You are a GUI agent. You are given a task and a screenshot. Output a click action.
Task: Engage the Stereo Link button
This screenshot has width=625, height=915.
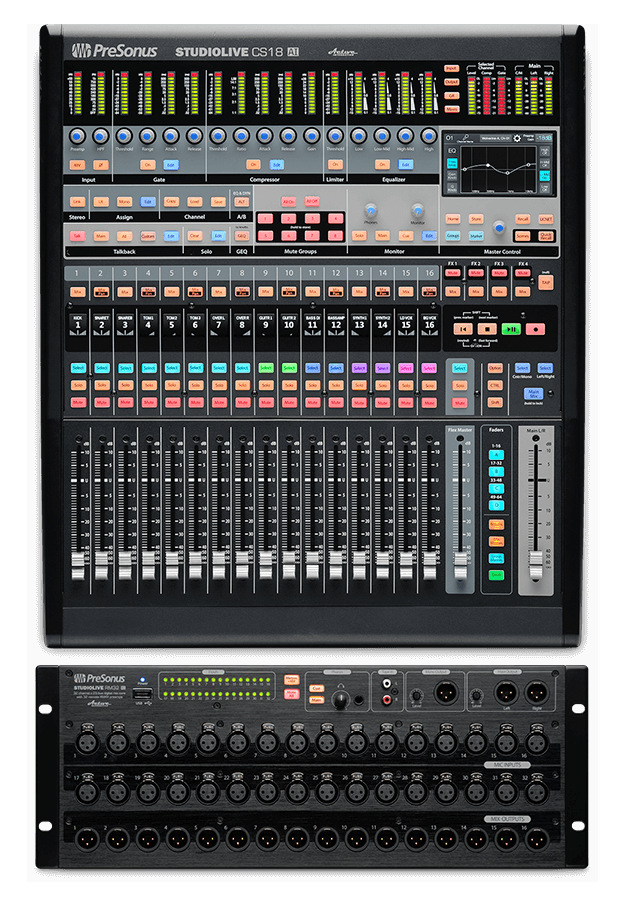(78, 201)
